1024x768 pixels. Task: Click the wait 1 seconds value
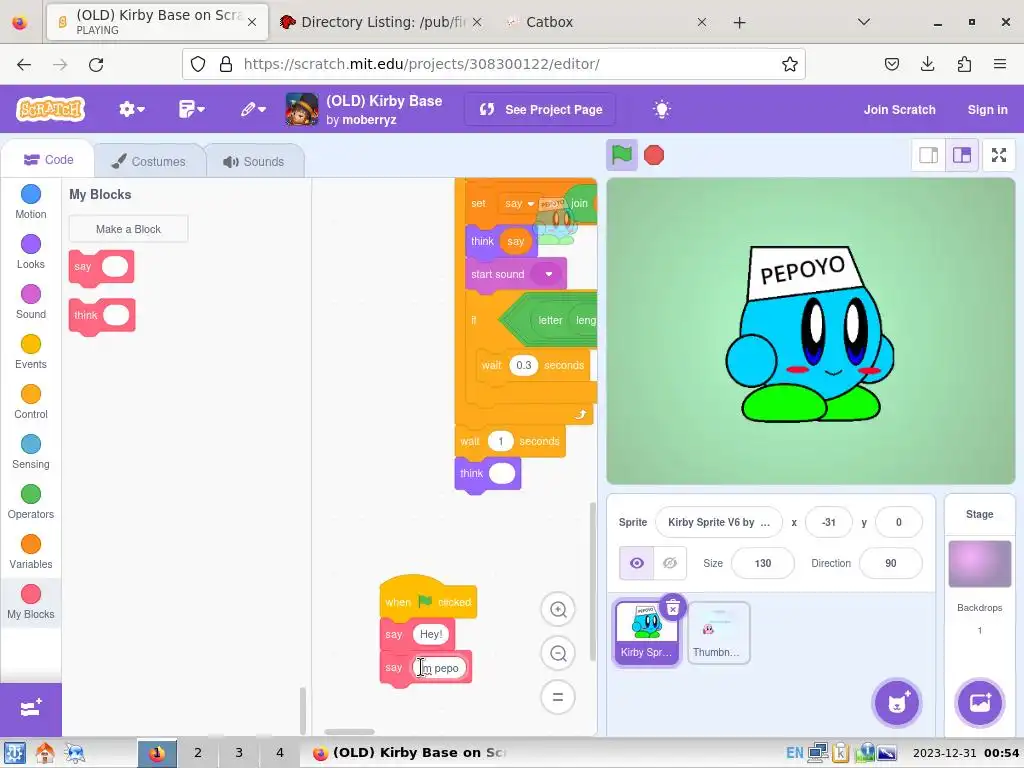point(500,441)
